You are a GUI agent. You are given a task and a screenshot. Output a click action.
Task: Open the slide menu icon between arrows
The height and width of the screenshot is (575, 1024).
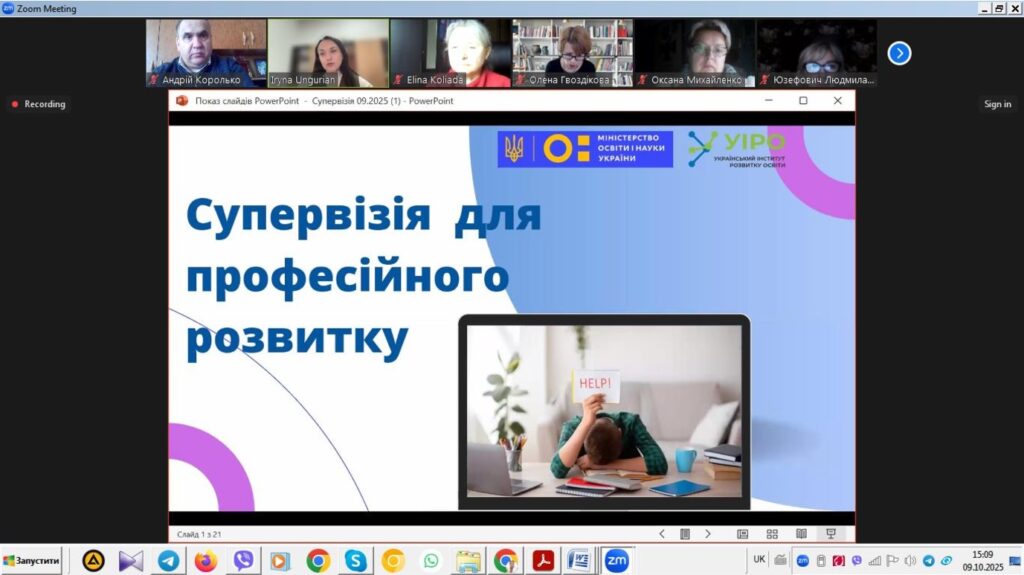click(685, 534)
